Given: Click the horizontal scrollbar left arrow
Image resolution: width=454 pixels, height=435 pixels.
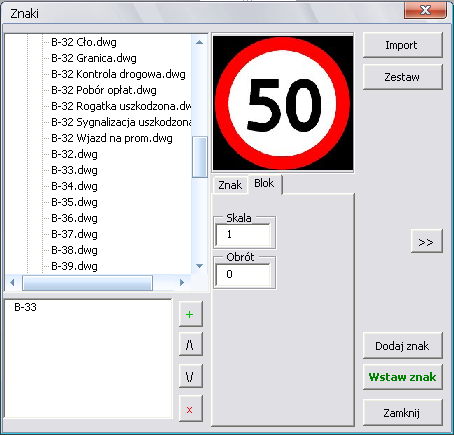Looking at the screenshot, I should (x=13, y=283).
